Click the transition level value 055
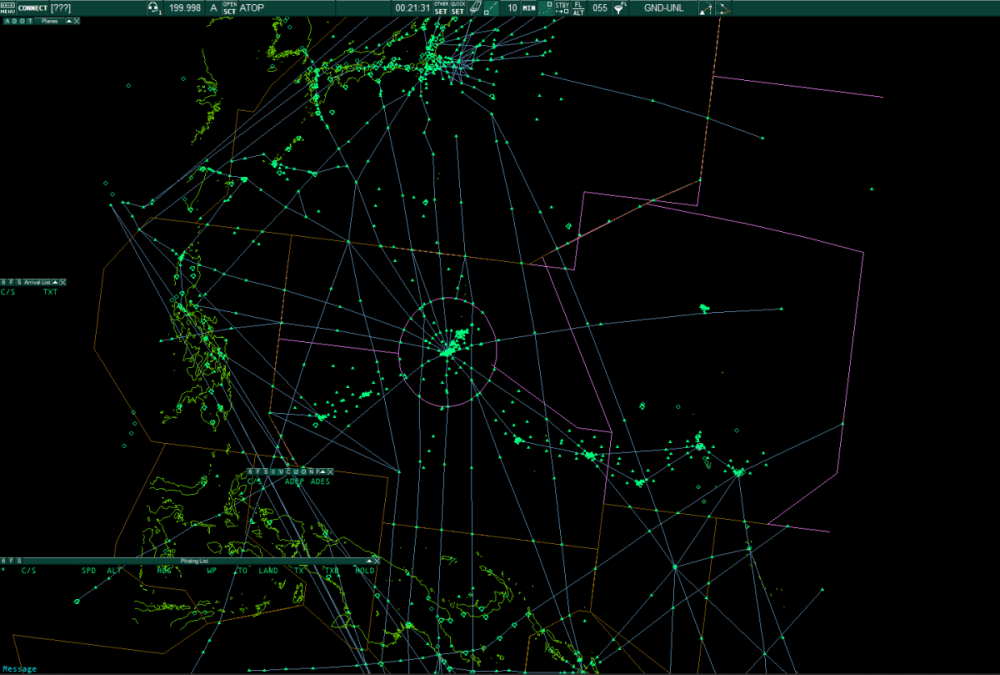This screenshot has width=1000, height=675. pyautogui.click(x=600, y=7)
